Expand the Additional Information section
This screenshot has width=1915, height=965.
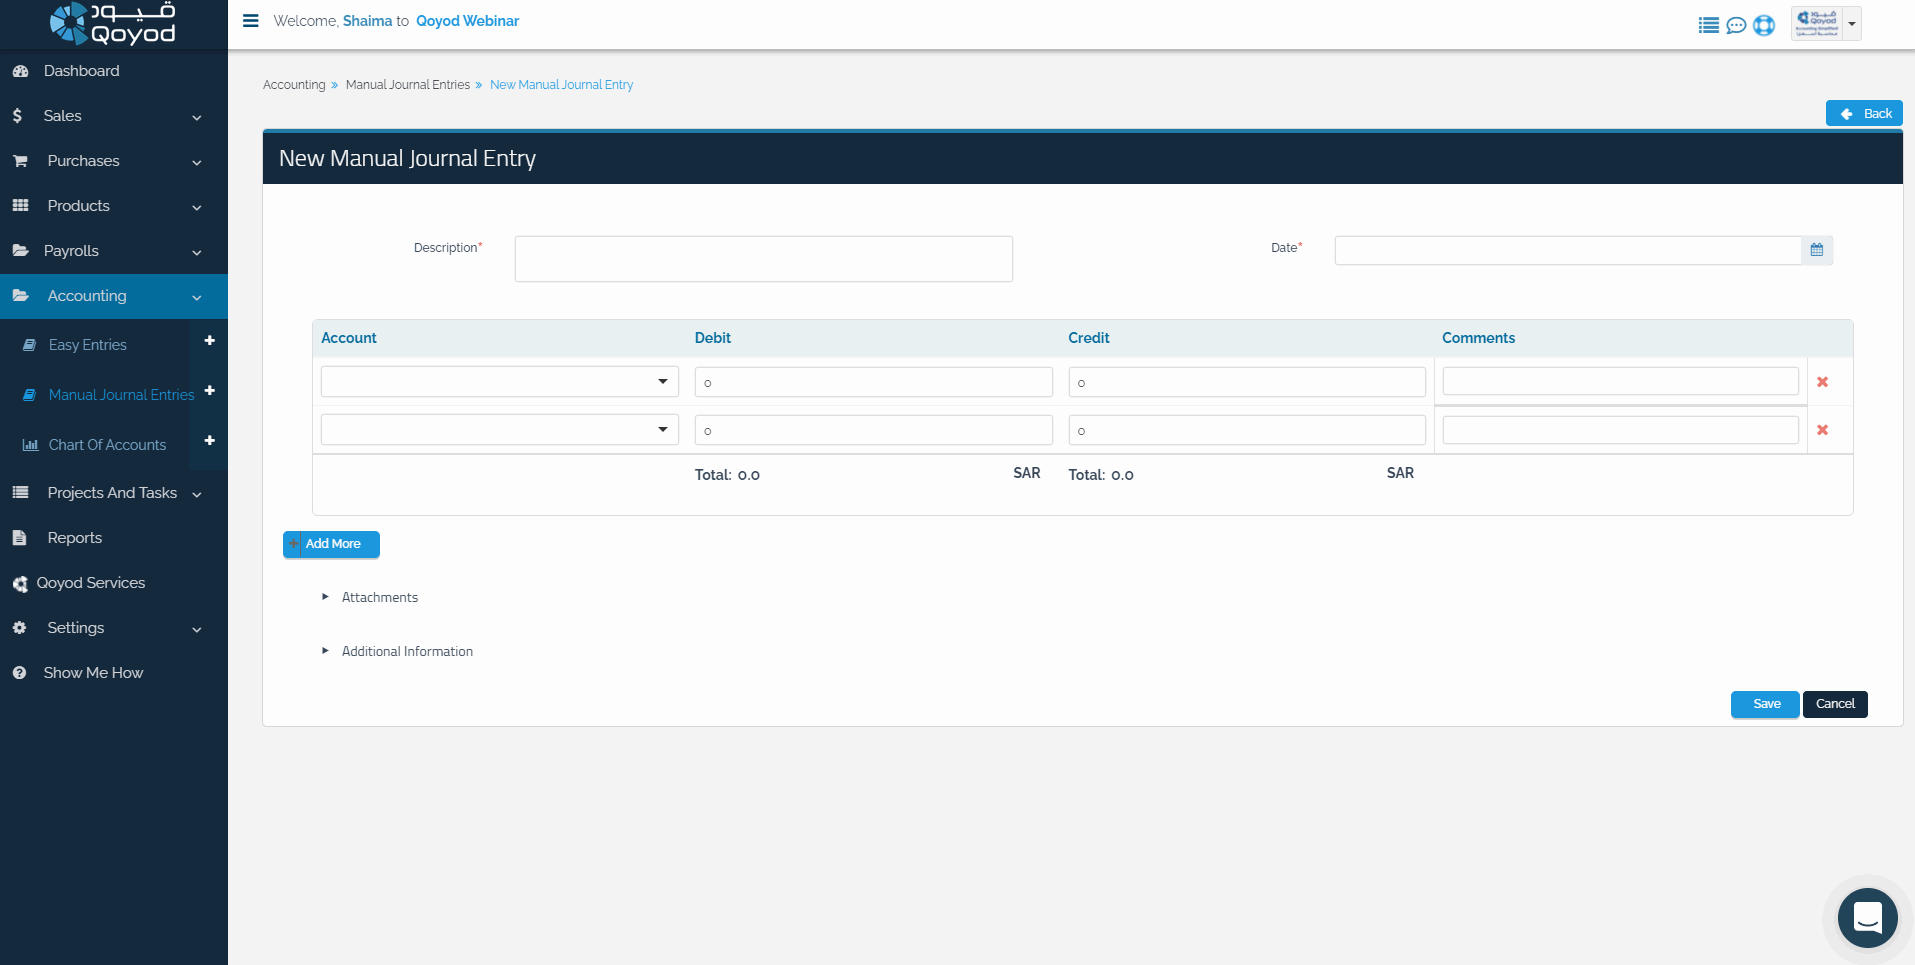pyautogui.click(x=406, y=651)
